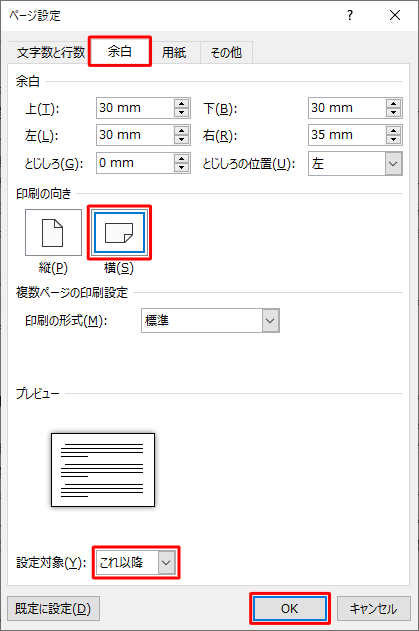The image size is (419, 631).
Task: Decrease the とじしろ gutter value
Action: (x=182, y=167)
